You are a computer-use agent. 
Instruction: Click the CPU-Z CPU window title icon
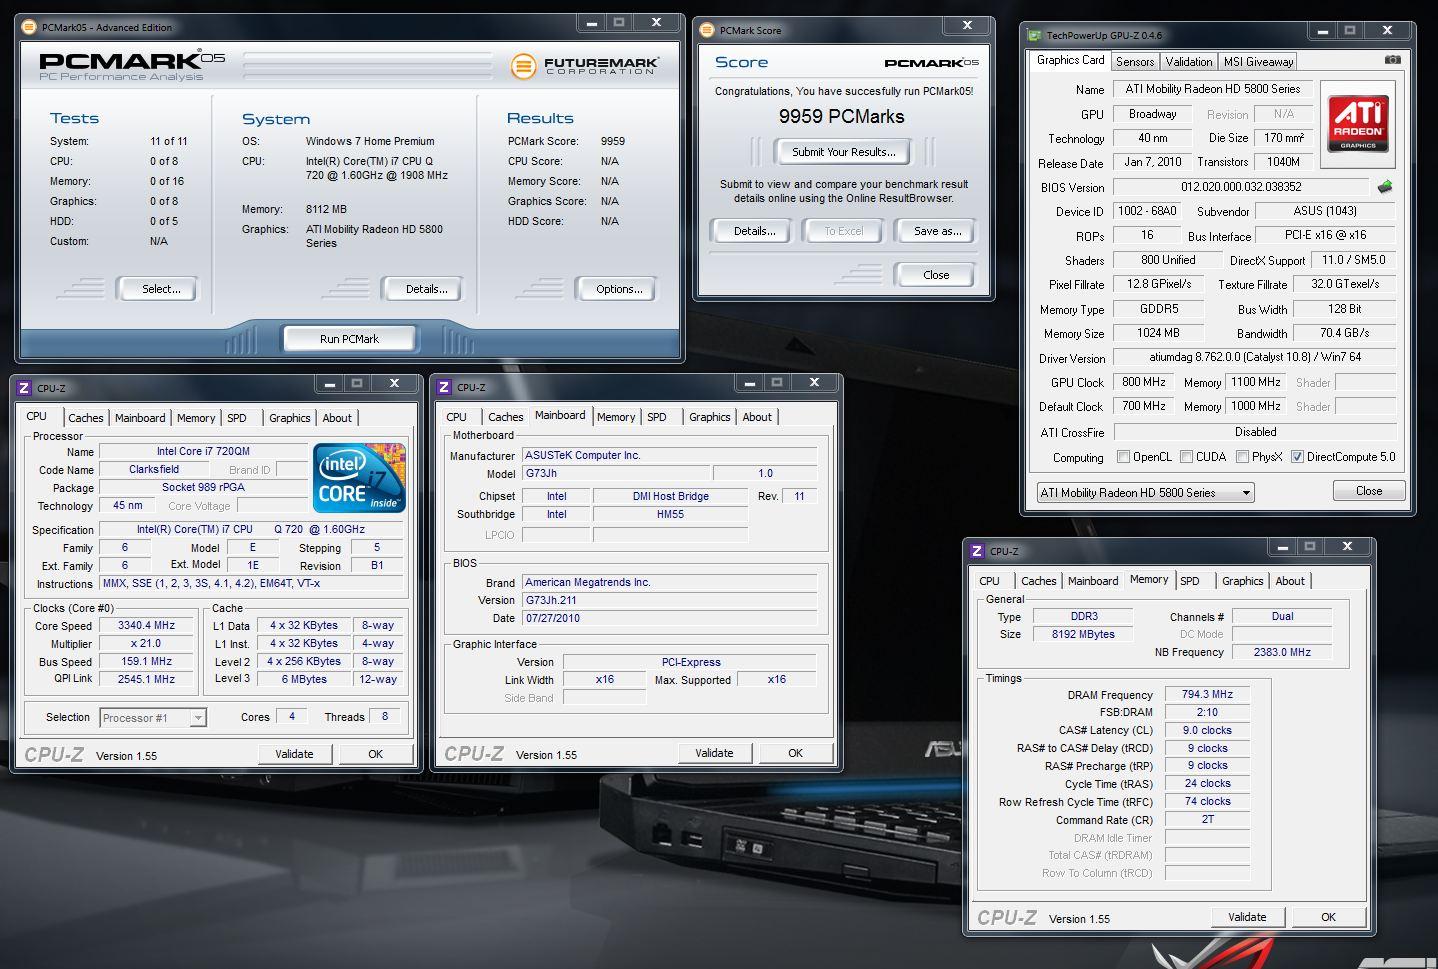click(x=24, y=388)
